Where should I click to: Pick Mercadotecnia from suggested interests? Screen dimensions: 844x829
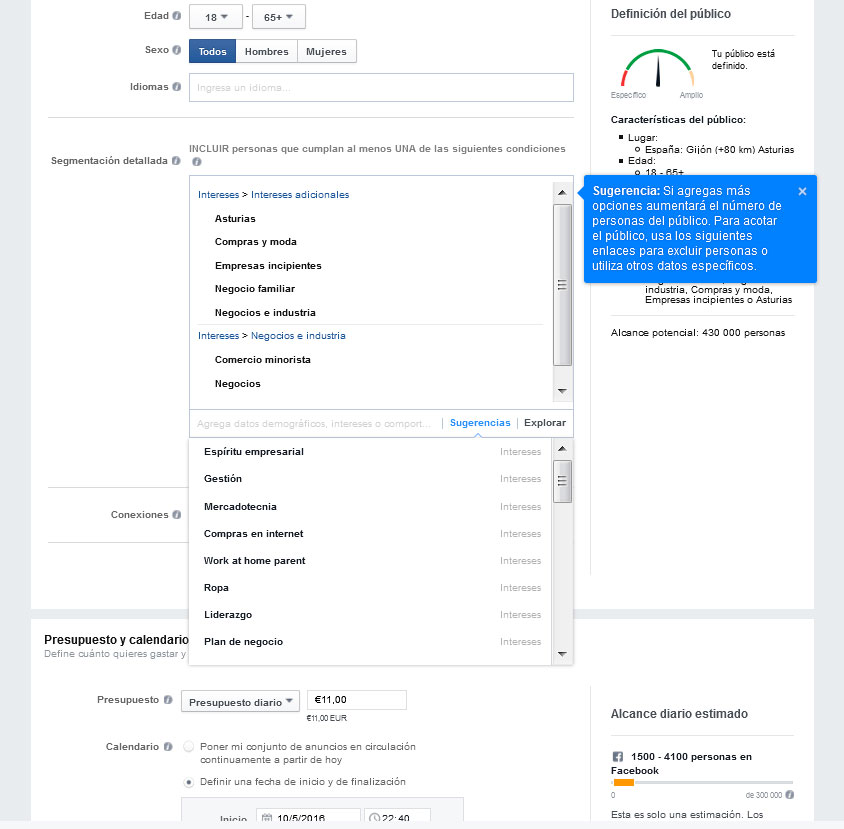pyautogui.click(x=240, y=507)
